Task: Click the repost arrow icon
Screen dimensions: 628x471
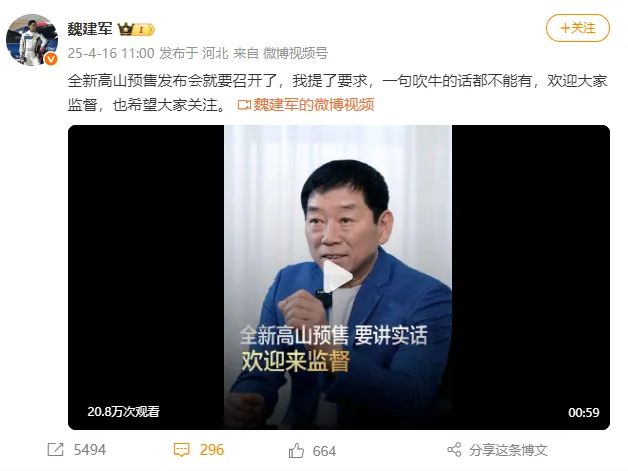Action: click(x=55, y=449)
